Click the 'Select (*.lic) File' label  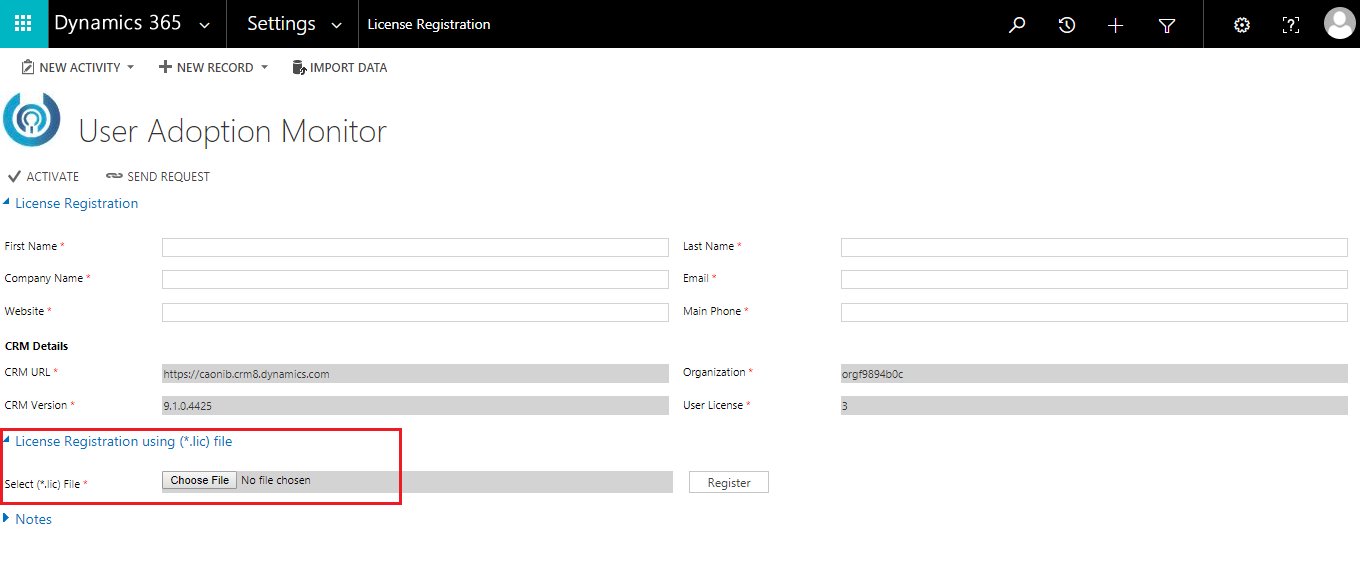[42, 484]
